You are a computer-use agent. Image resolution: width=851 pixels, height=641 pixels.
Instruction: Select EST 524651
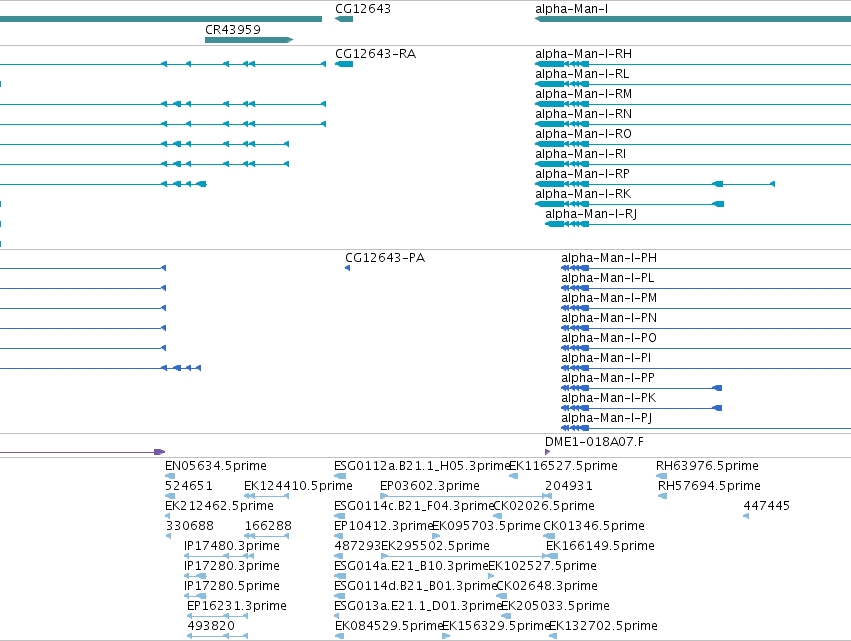(189, 486)
